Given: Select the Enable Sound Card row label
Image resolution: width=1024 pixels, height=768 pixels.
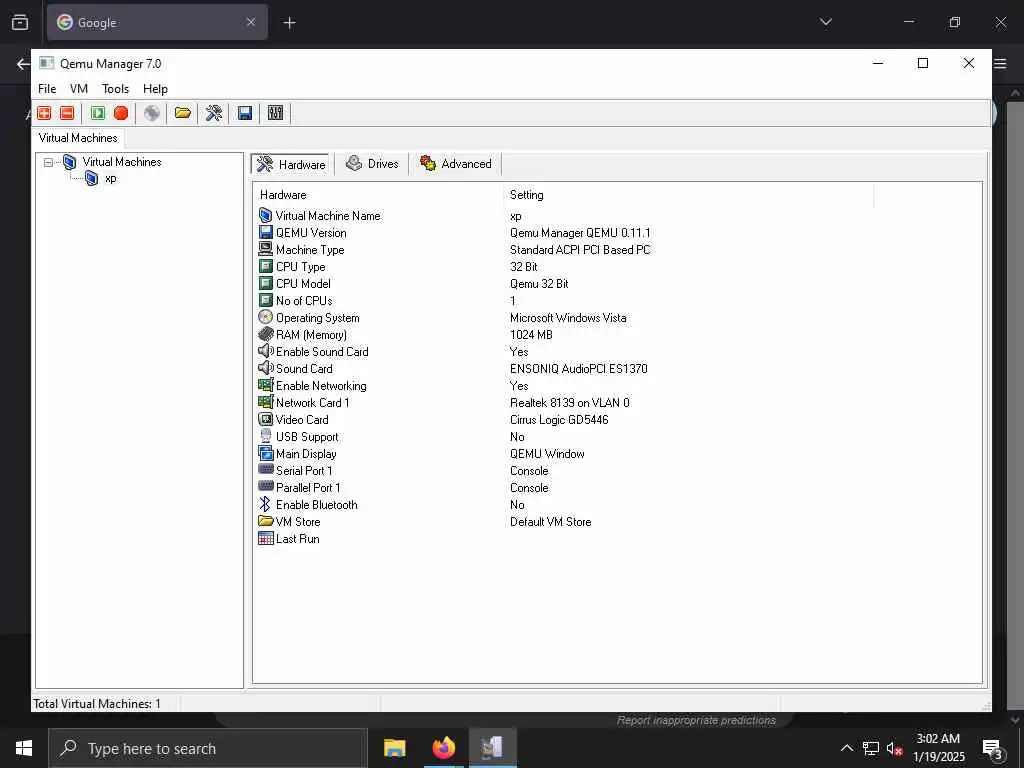Looking at the screenshot, I should tap(322, 351).
